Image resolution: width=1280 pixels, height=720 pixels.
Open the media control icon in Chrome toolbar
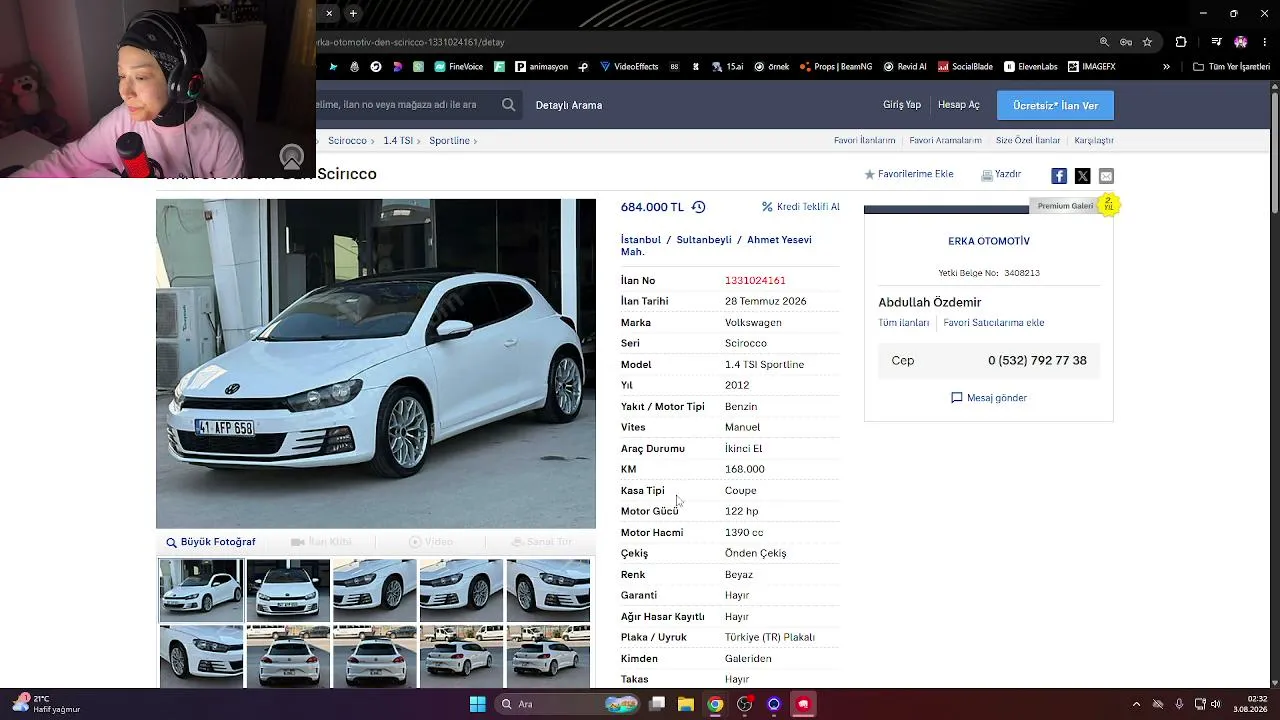point(1216,42)
